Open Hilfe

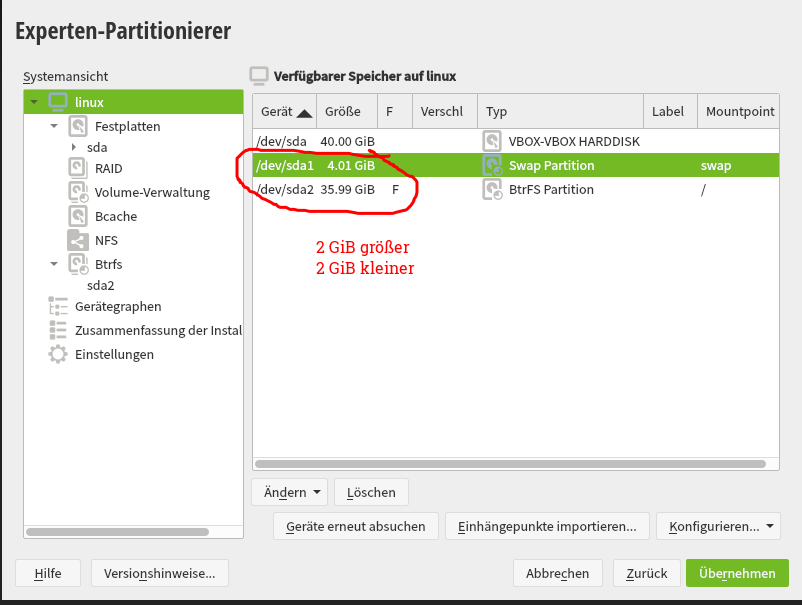(48, 573)
